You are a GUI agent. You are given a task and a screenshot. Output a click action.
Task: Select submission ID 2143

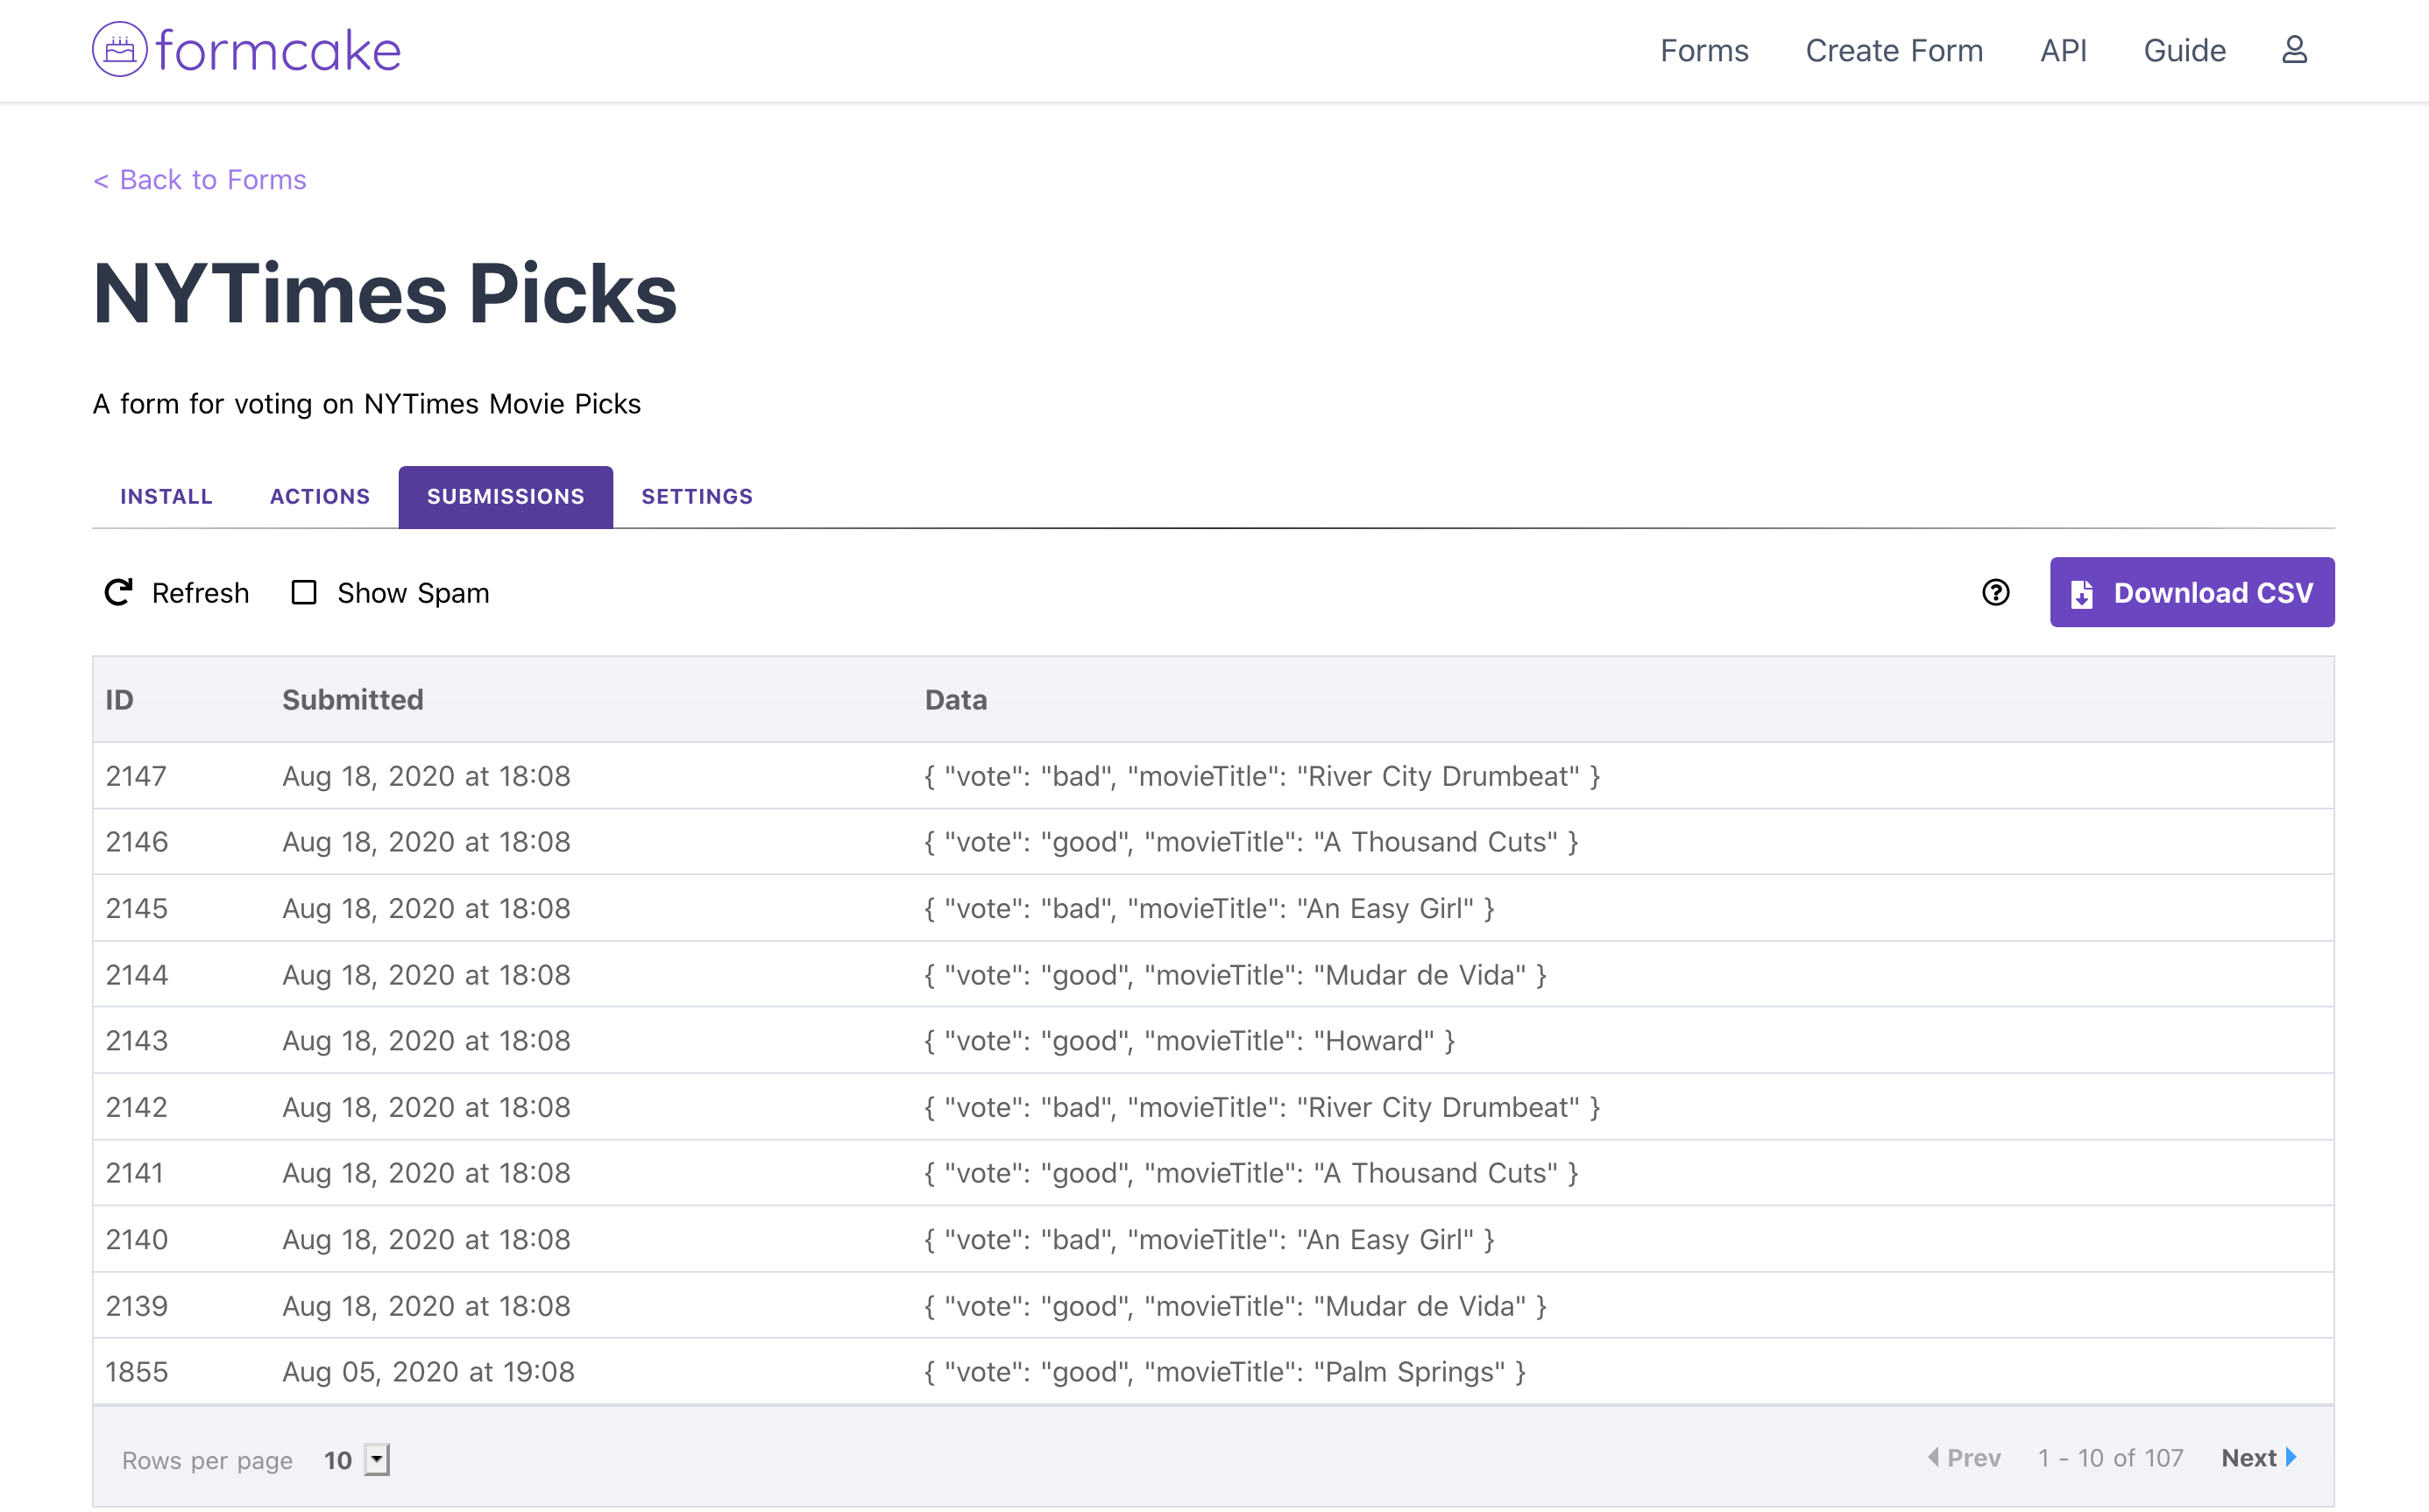(137, 1041)
